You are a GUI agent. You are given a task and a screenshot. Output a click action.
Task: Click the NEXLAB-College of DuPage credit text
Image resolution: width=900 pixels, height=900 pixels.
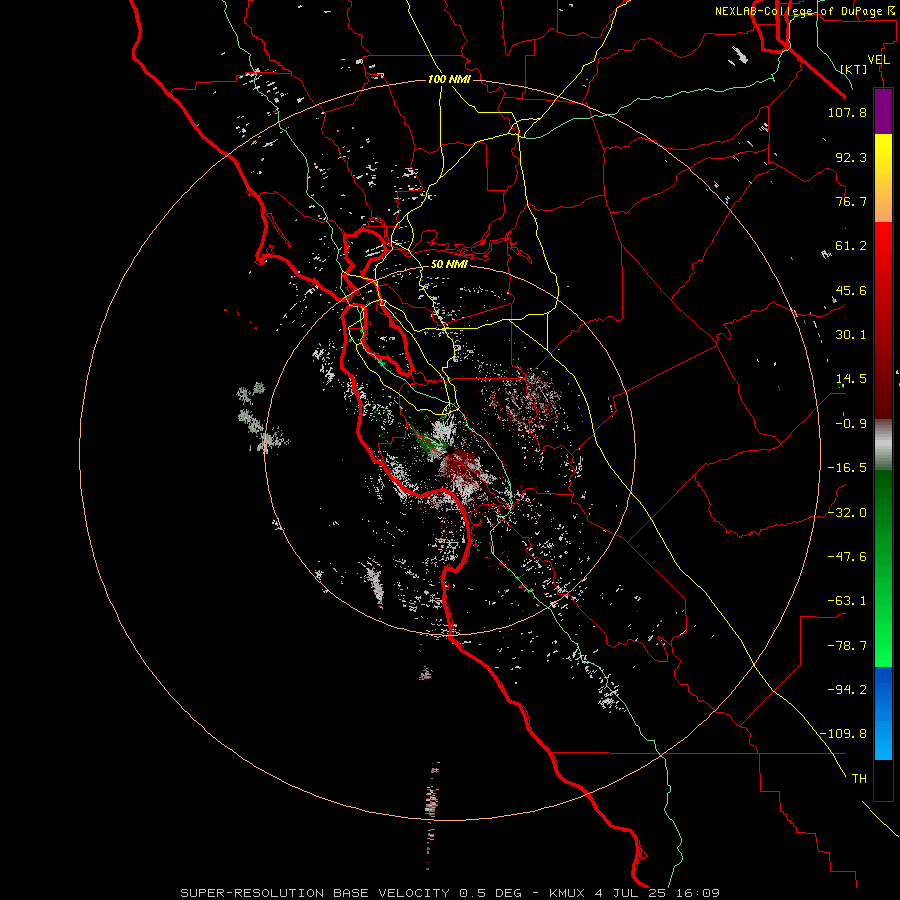coord(798,11)
